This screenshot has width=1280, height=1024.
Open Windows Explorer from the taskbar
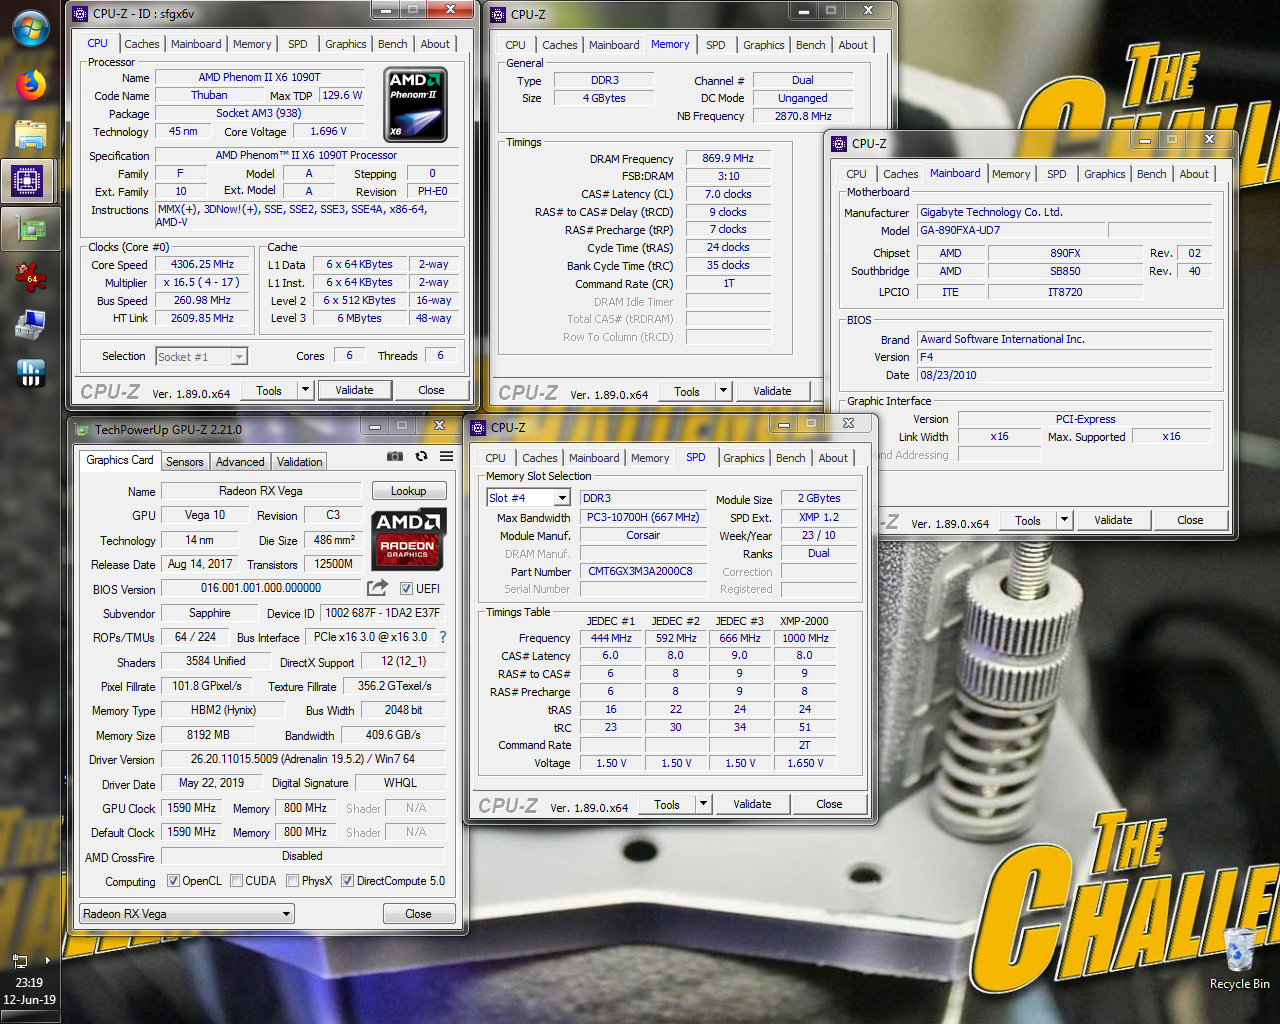pos(30,134)
